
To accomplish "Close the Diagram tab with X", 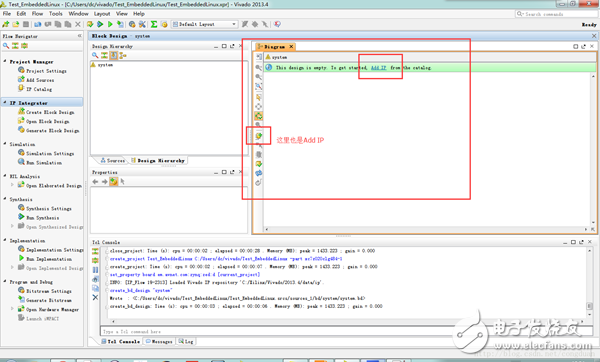I will coord(291,47).
